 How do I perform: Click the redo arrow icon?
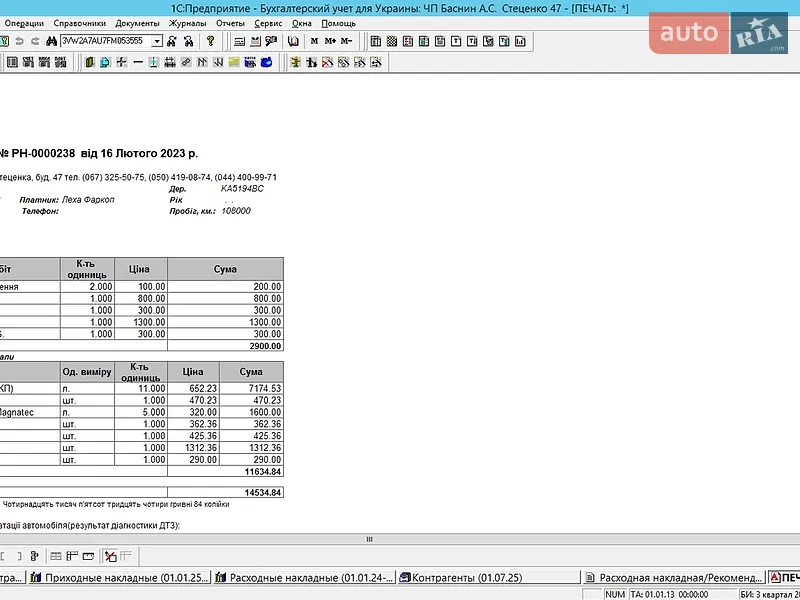pos(35,41)
